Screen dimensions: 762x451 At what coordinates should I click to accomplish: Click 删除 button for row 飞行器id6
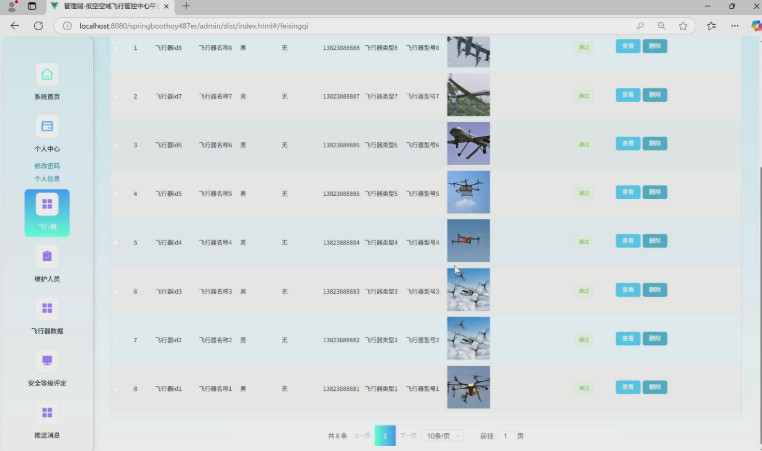click(x=655, y=143)
